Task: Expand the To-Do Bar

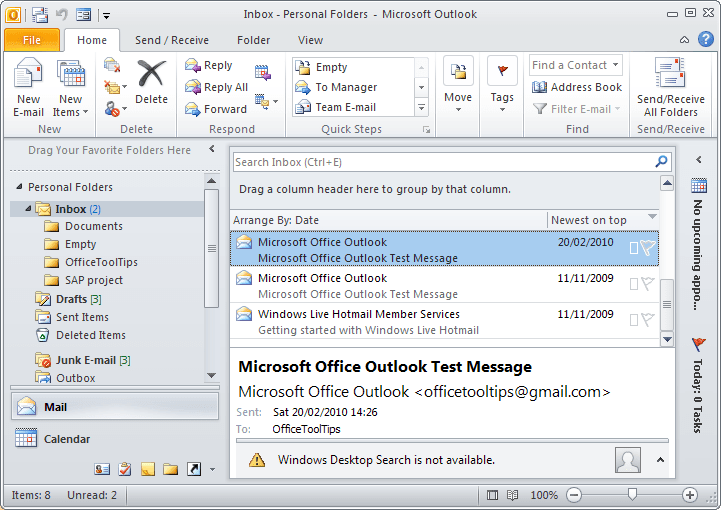Action: tap(699, 160)
